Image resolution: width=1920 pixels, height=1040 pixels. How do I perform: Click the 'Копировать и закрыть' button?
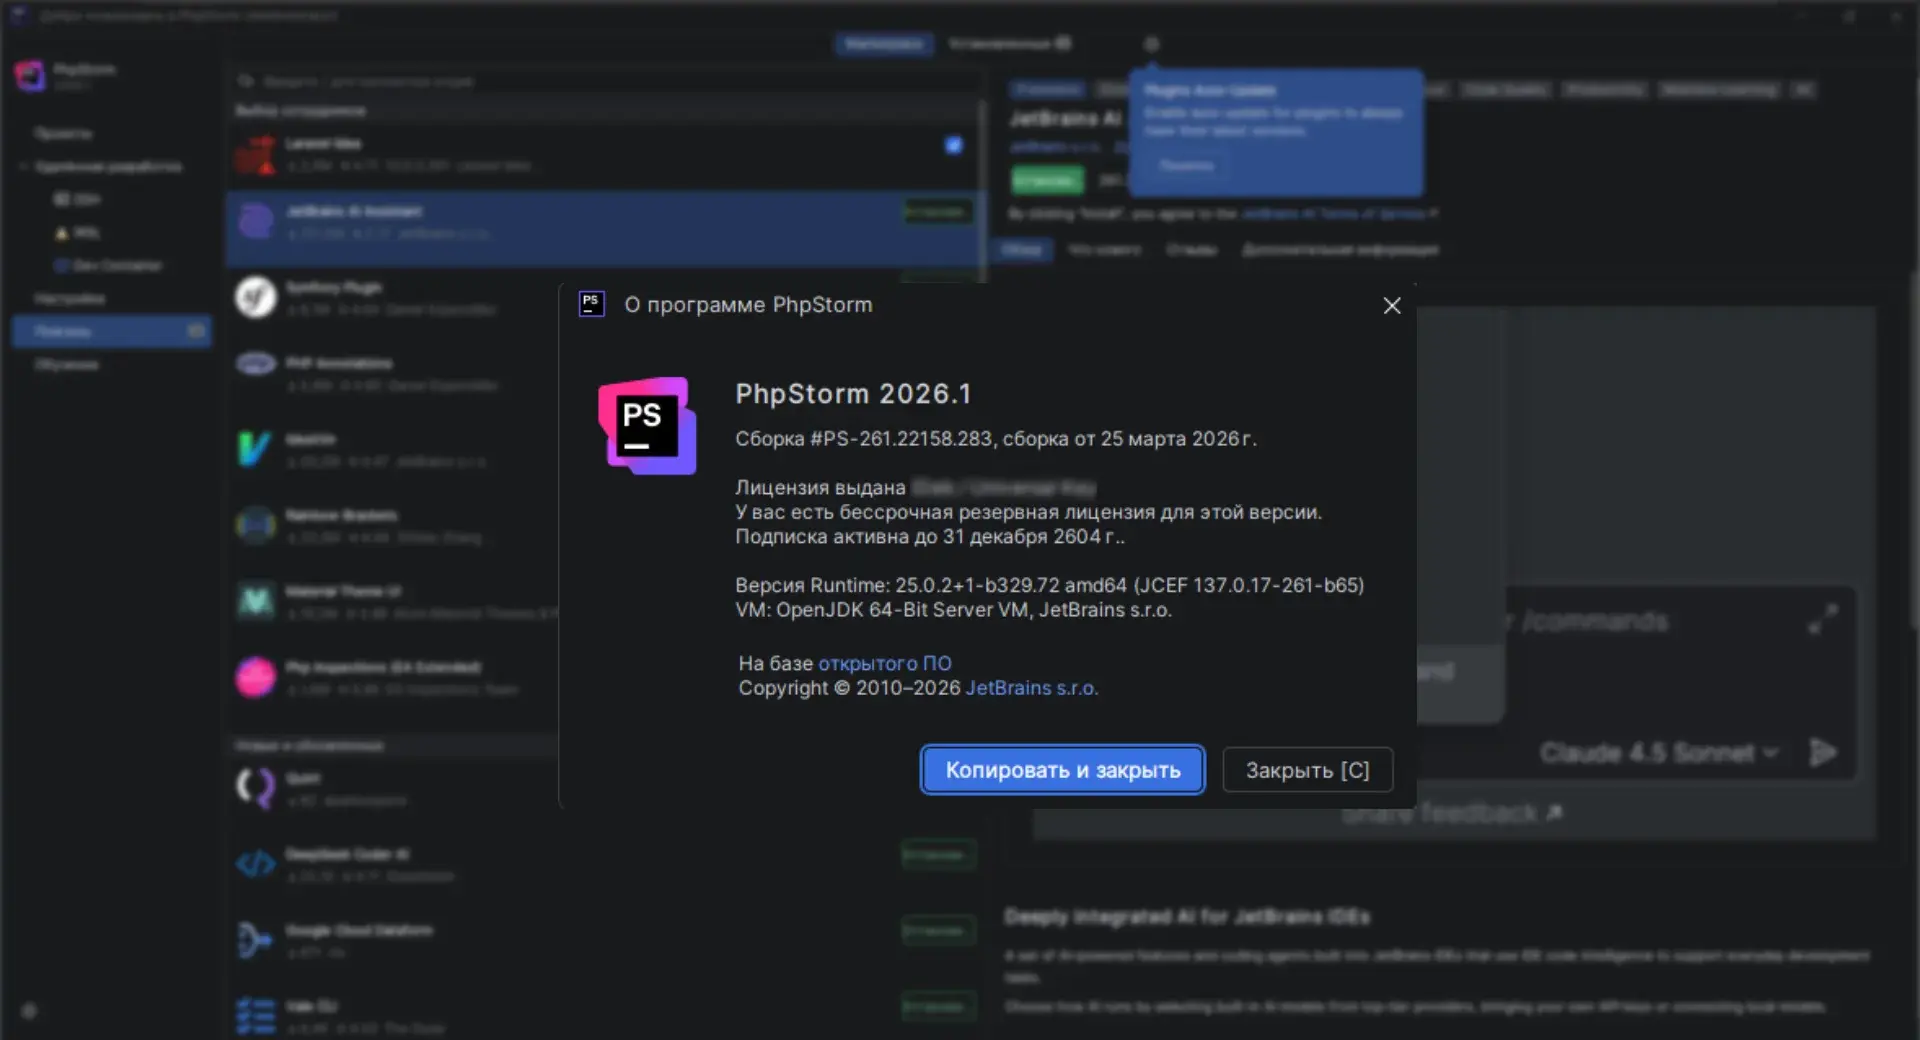tap(1062, 770)
